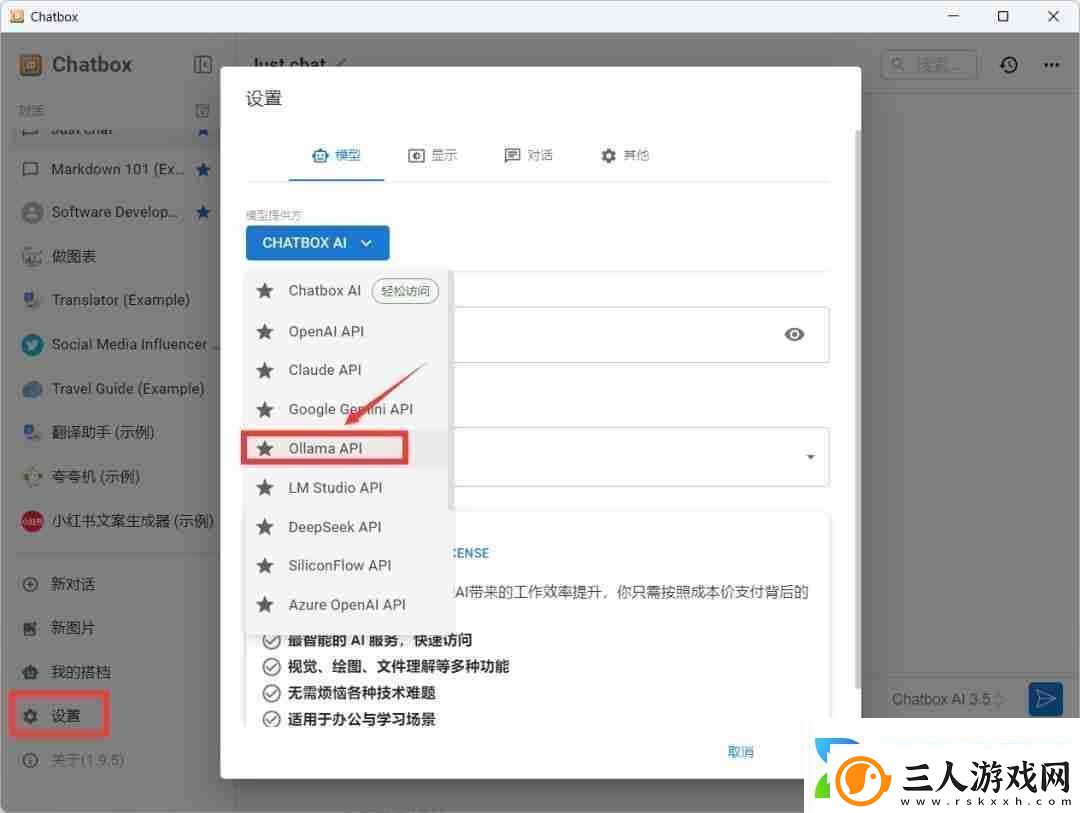The image size is (1080, 813).
Task: Open the CHATBOX AI provider dropdown
Action: pos(318,243)
